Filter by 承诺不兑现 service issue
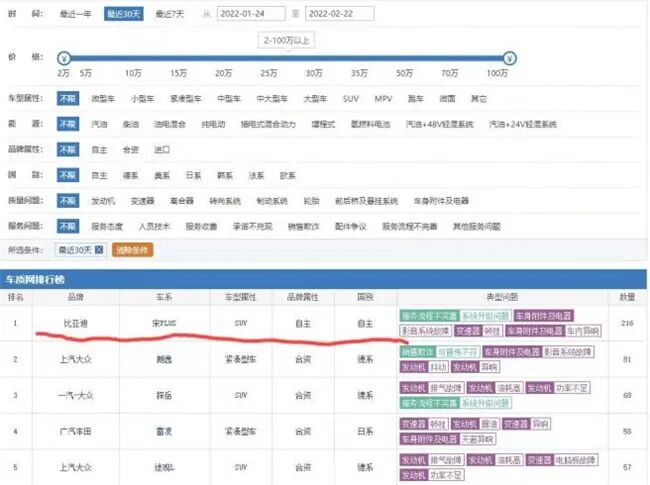The image size is (650, 485). 252,226
